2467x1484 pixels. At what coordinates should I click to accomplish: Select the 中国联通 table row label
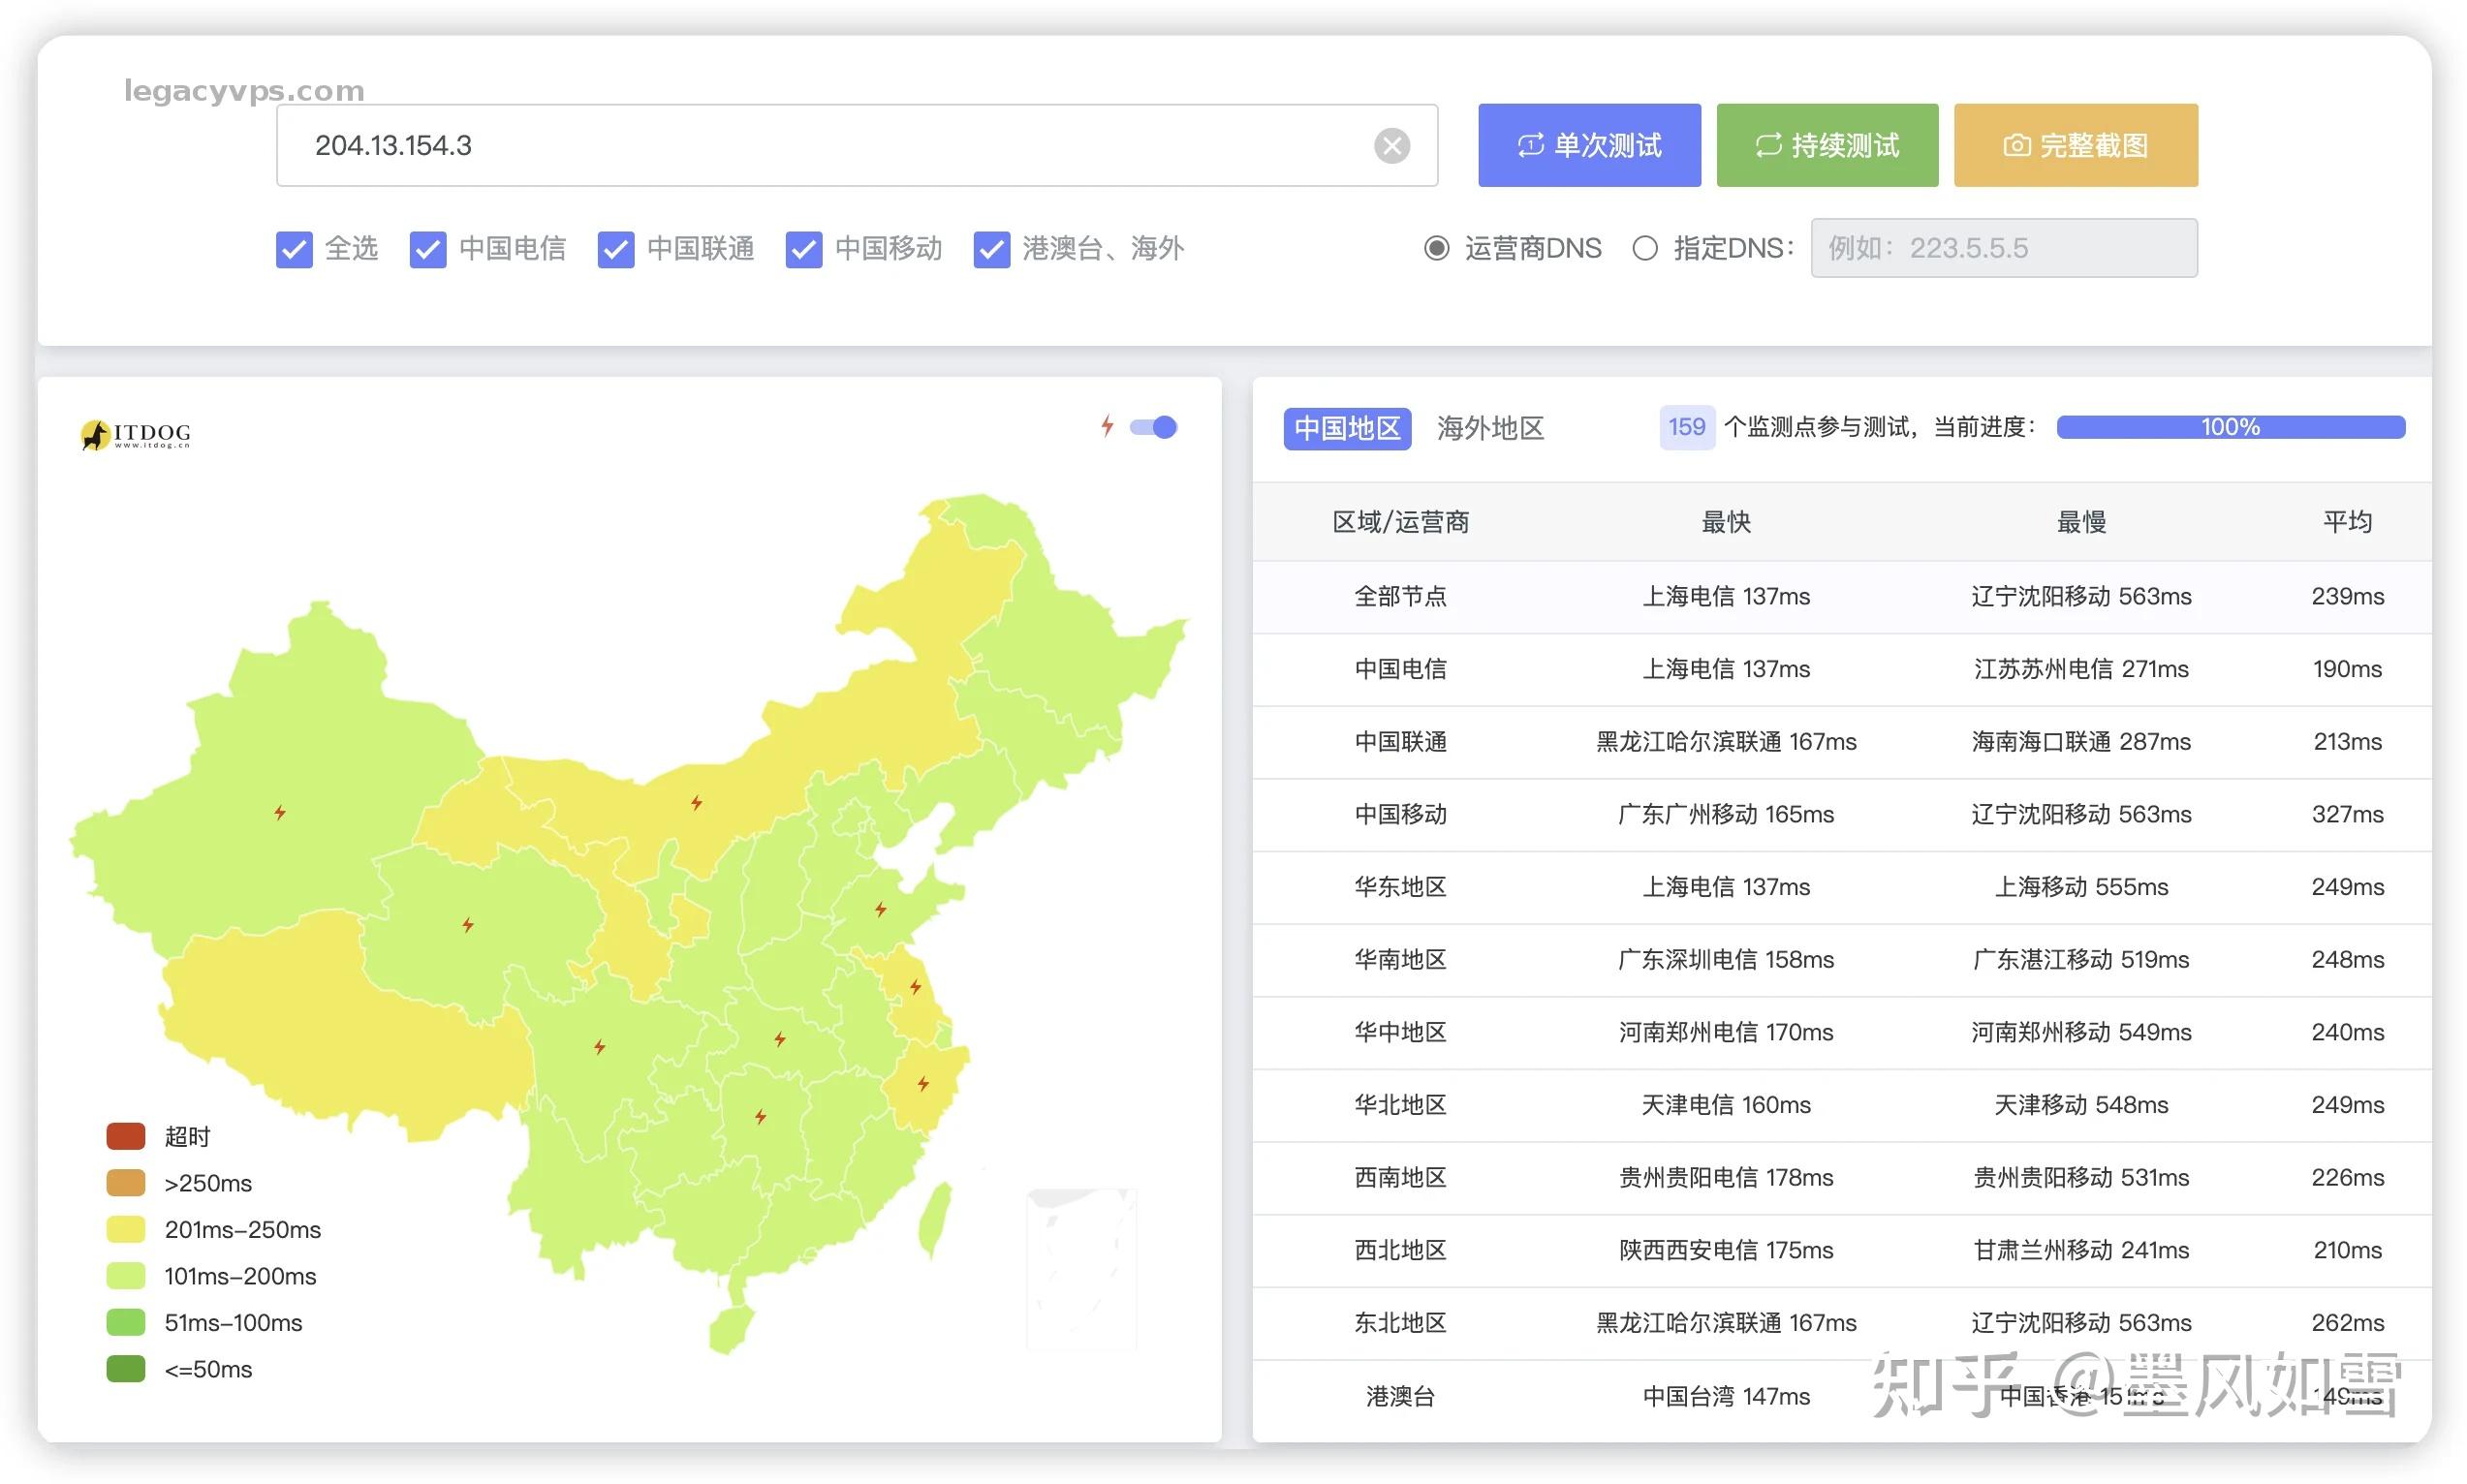click(x=1400, y=742)
